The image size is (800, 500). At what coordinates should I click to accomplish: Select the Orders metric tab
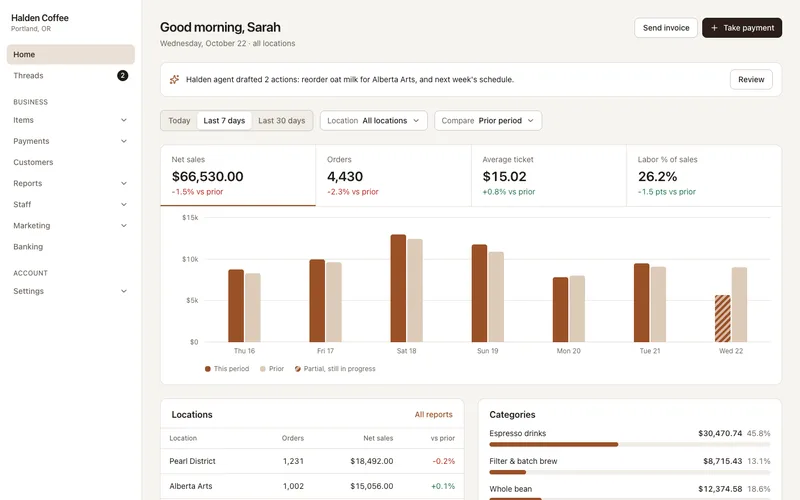[x=393, y=176]
